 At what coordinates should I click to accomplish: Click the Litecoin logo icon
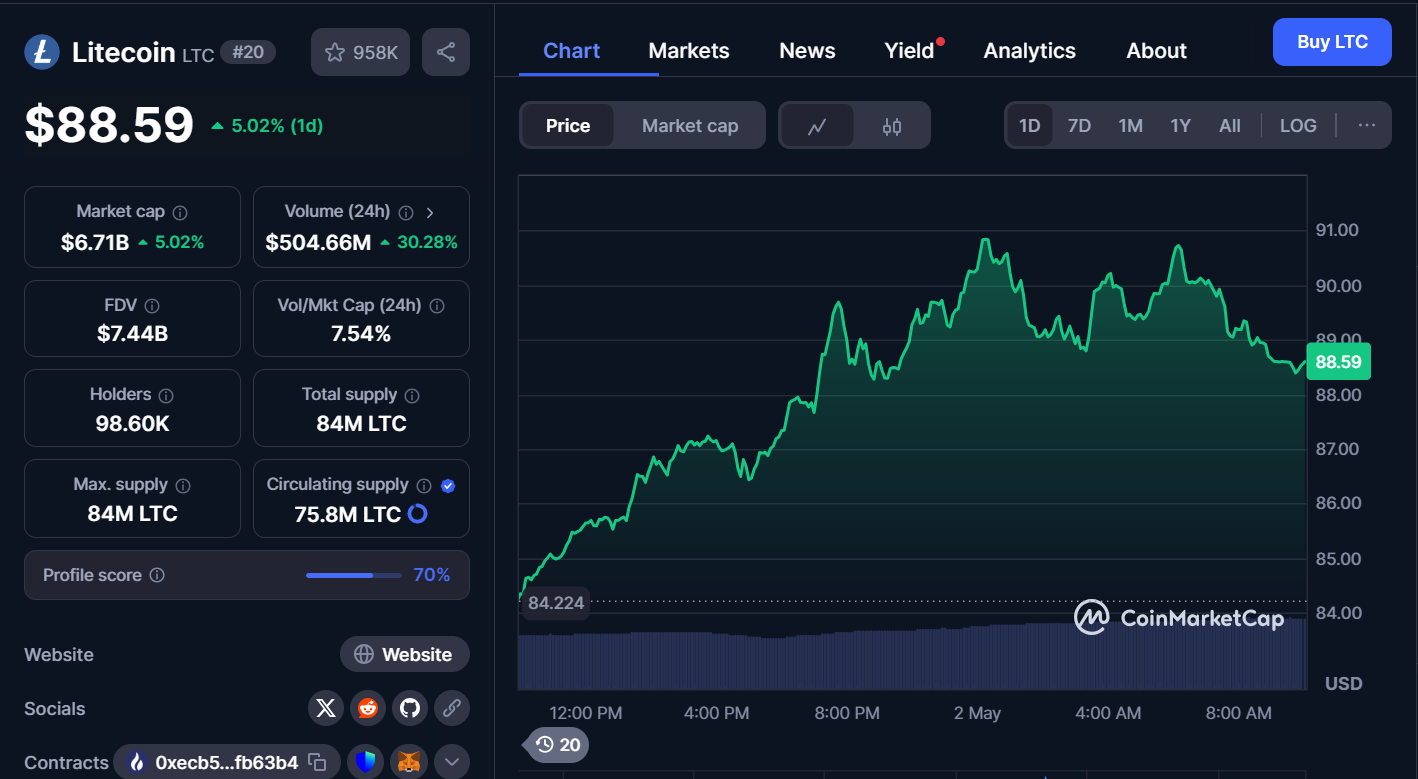42,52
